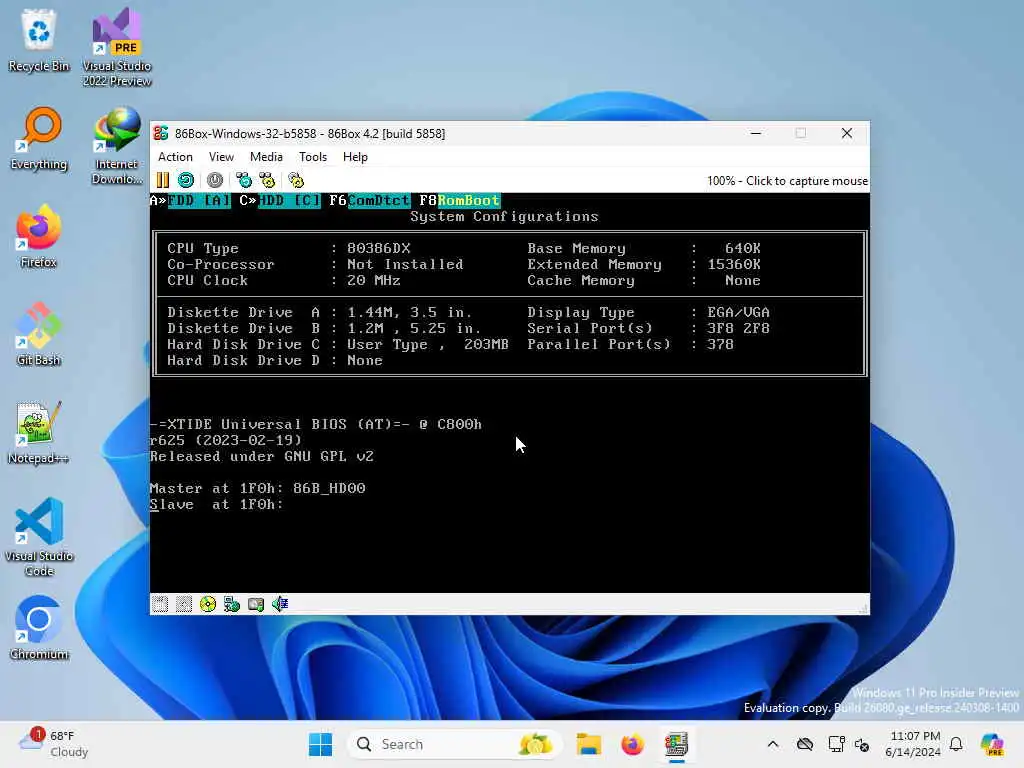Open the Help menu
This screenshot has height=768, width=1024.
[355, 157]
